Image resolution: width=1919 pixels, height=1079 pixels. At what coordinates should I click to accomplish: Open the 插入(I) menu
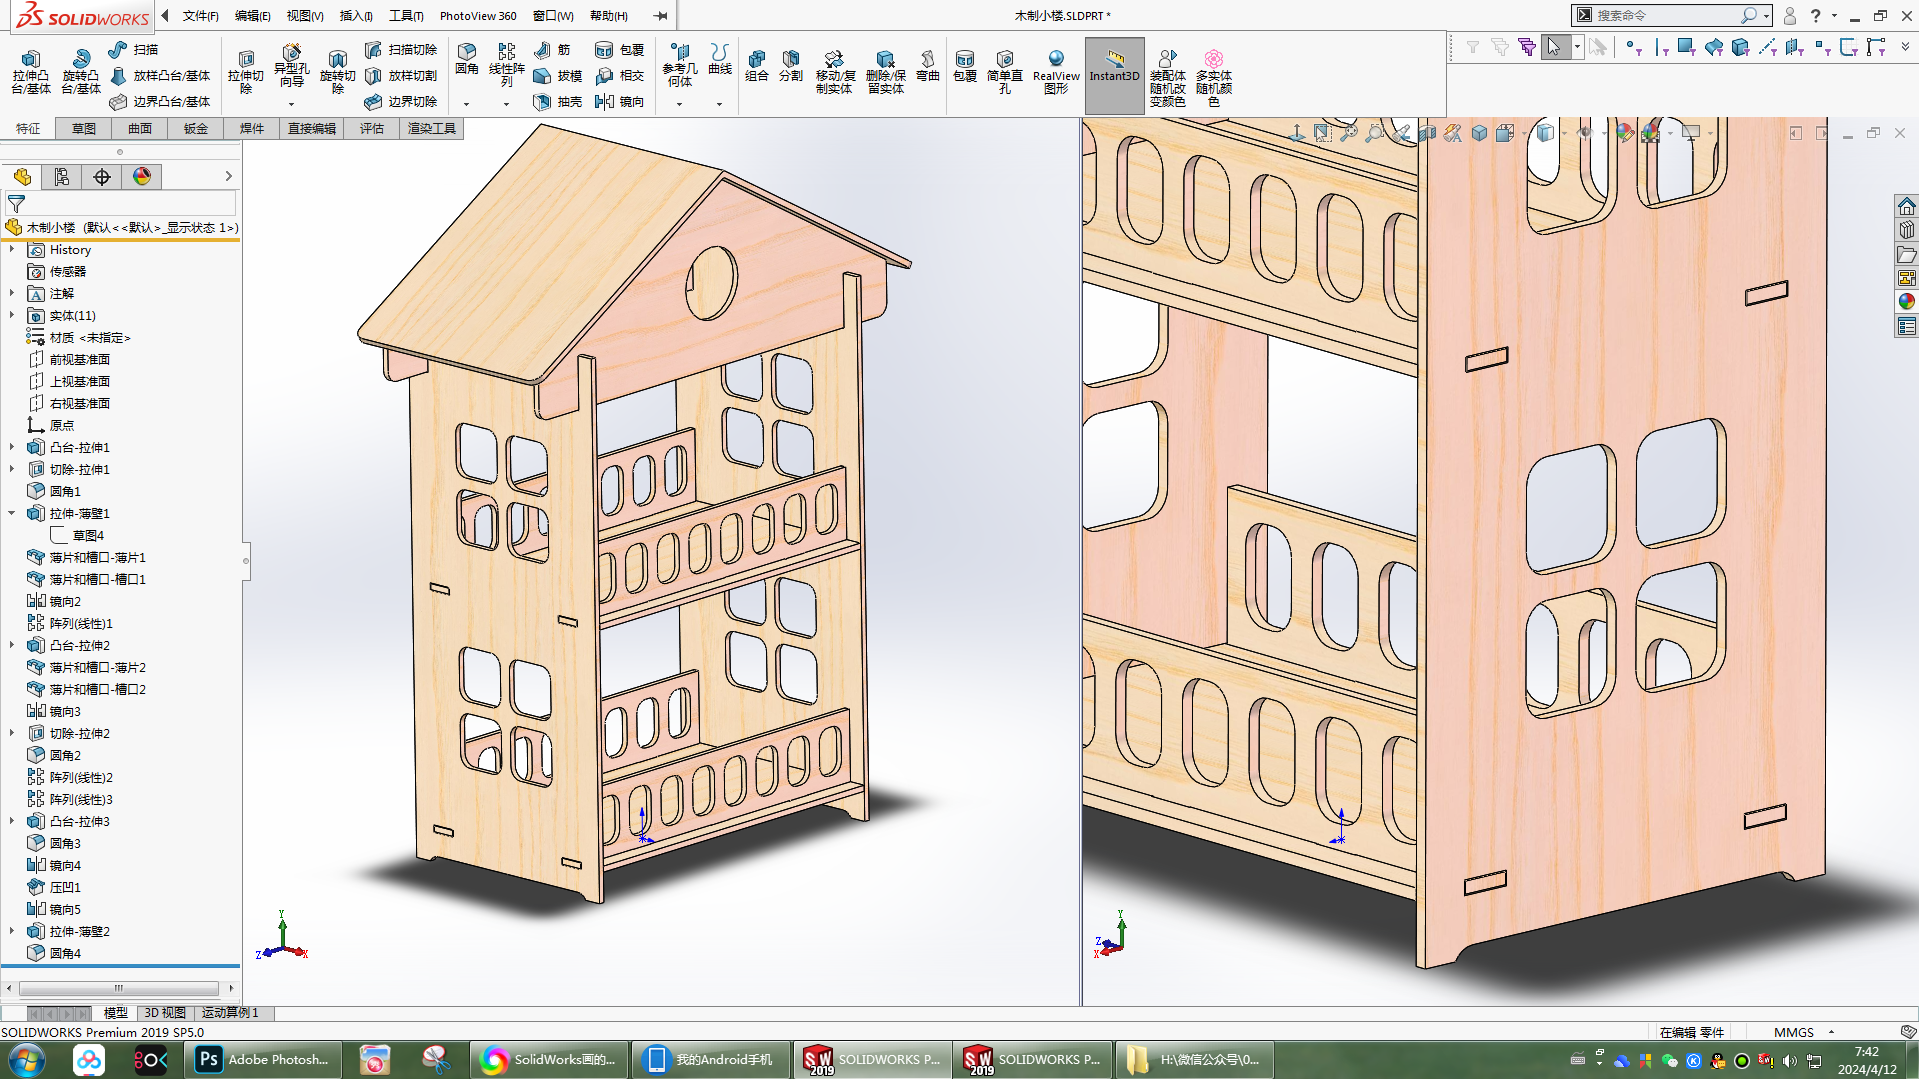pyautogui.click(x=356, y=16)
